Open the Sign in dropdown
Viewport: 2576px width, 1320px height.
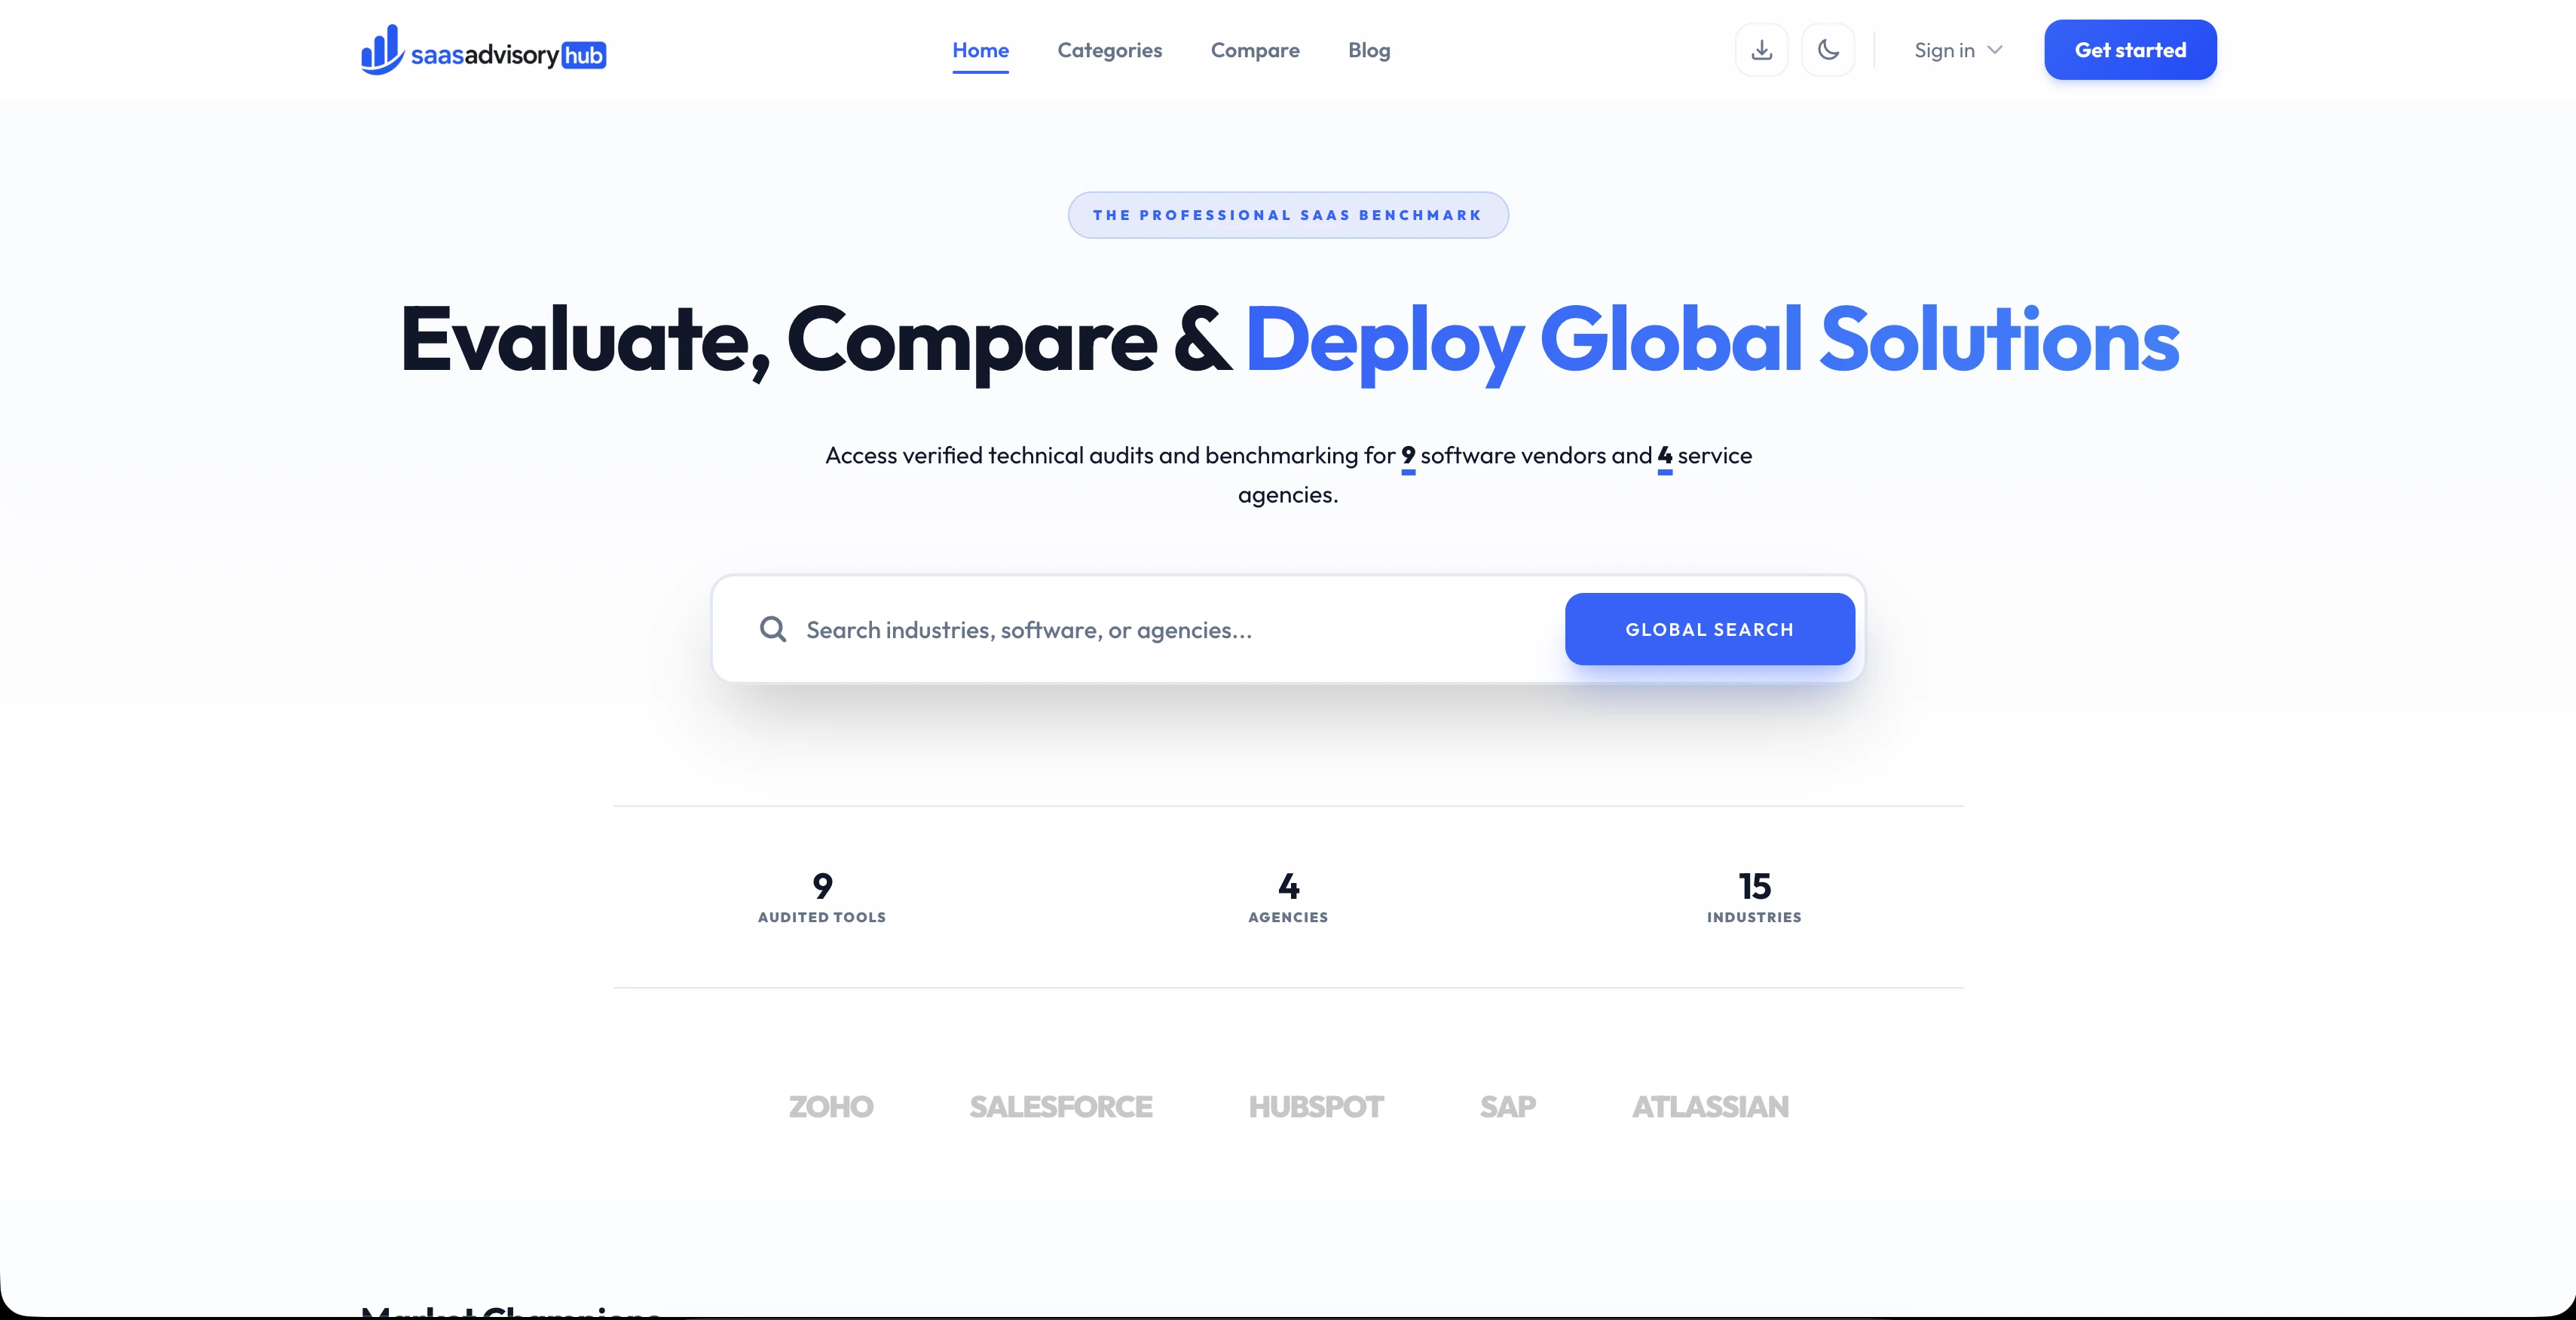click(x=1958, y=50)
